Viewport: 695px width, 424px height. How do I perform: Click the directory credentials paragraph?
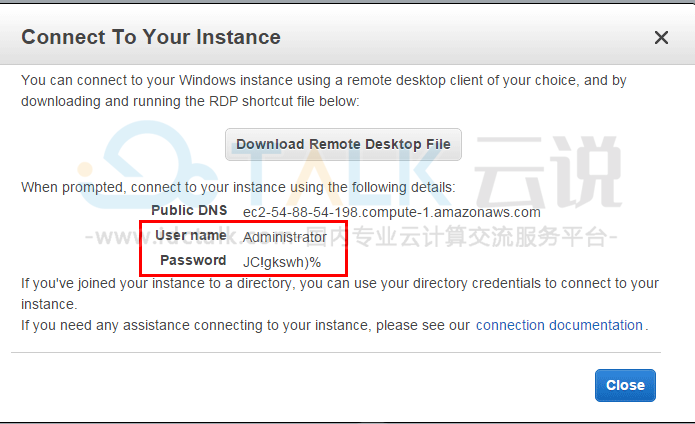pos(340,293)
